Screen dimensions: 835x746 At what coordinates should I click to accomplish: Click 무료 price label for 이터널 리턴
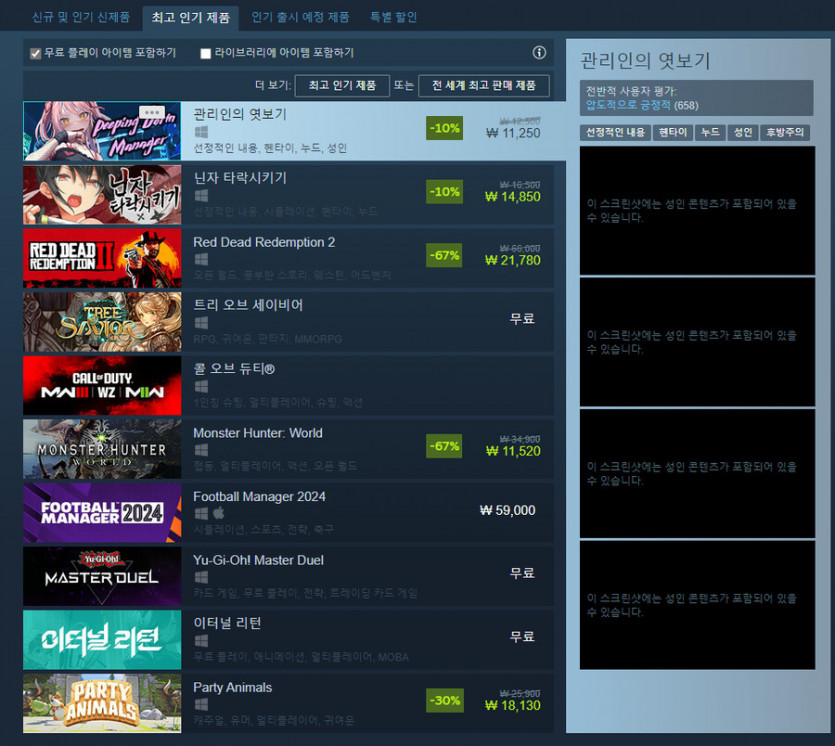point(522,636)
